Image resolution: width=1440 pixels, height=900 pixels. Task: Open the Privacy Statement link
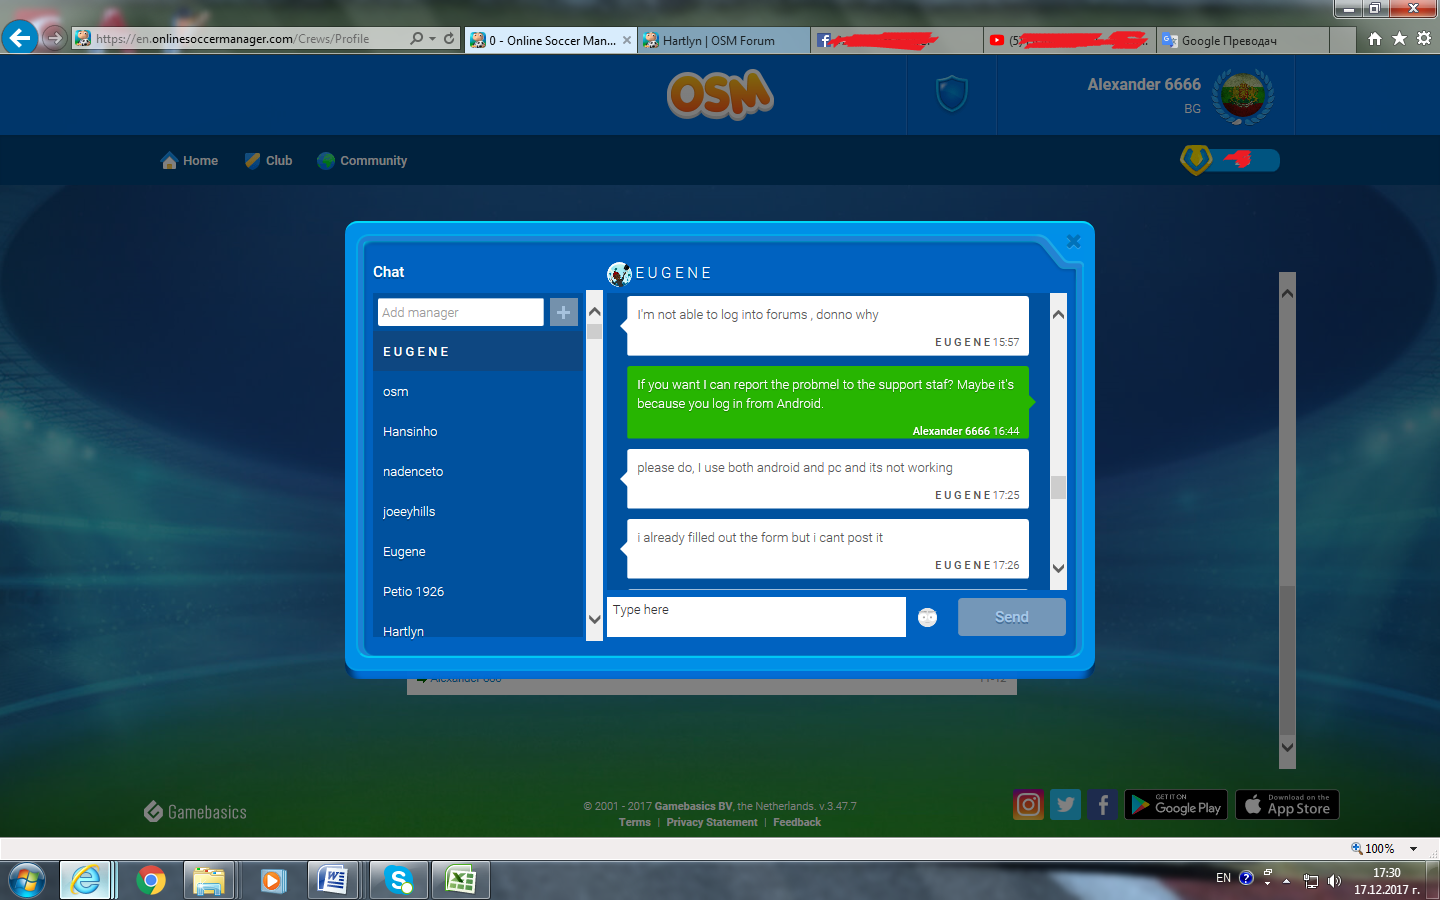(712, 822)
